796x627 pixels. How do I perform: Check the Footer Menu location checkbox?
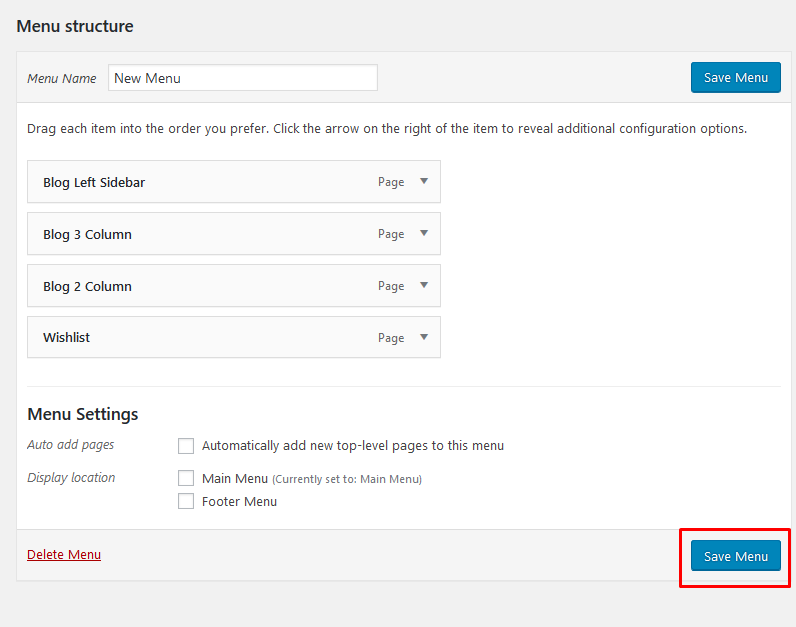pyautogui.click(x=186, y=501)
